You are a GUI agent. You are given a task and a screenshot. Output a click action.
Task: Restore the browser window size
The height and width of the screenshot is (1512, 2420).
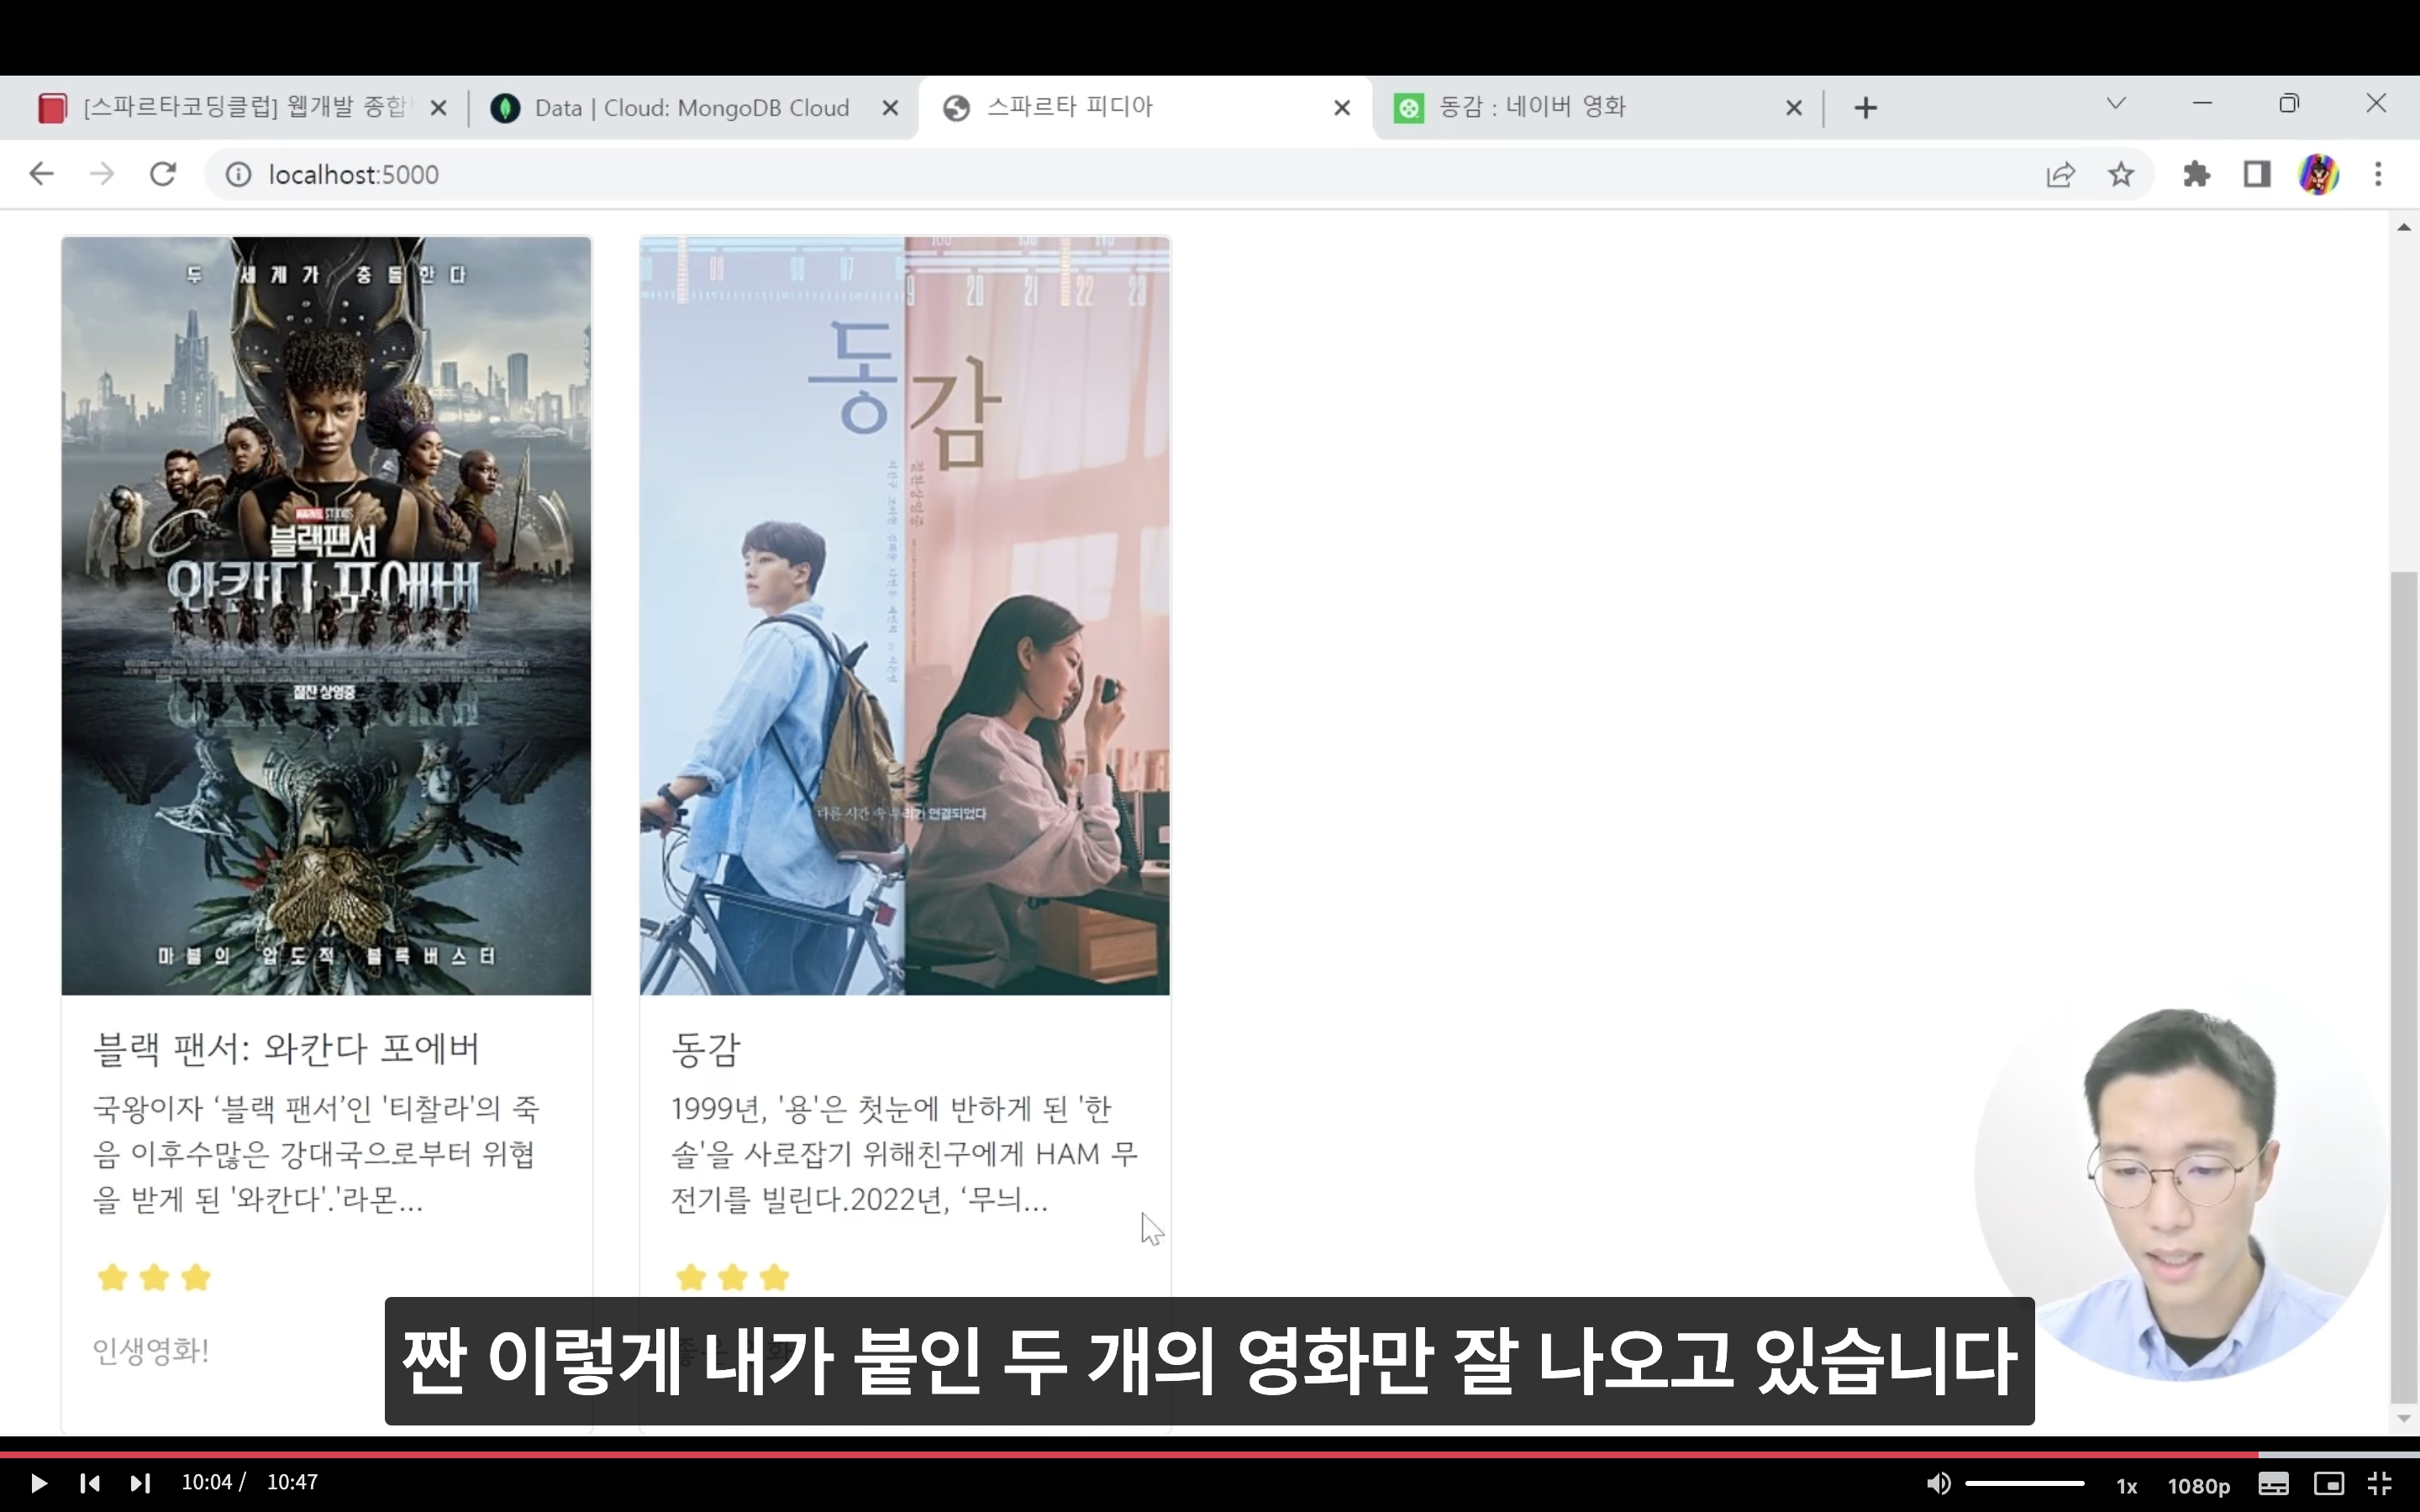pyautogui.click(x=2289, y=104)
